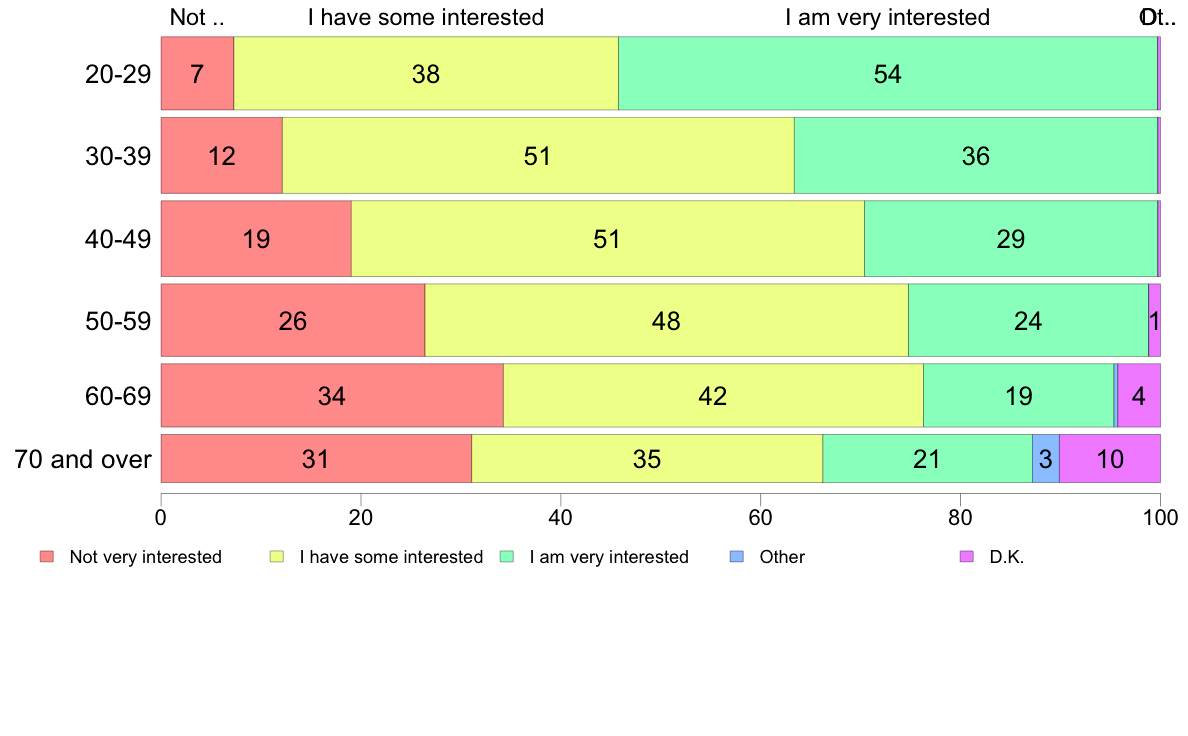
Task: Select the red 26 segment in 50-59 bar
Action: coord(292,321)
